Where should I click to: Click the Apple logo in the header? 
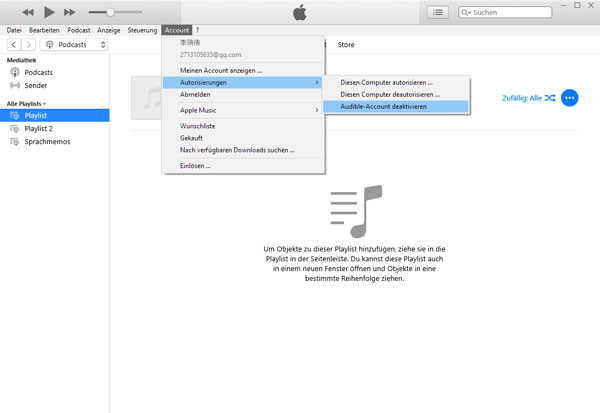(300, 12)
